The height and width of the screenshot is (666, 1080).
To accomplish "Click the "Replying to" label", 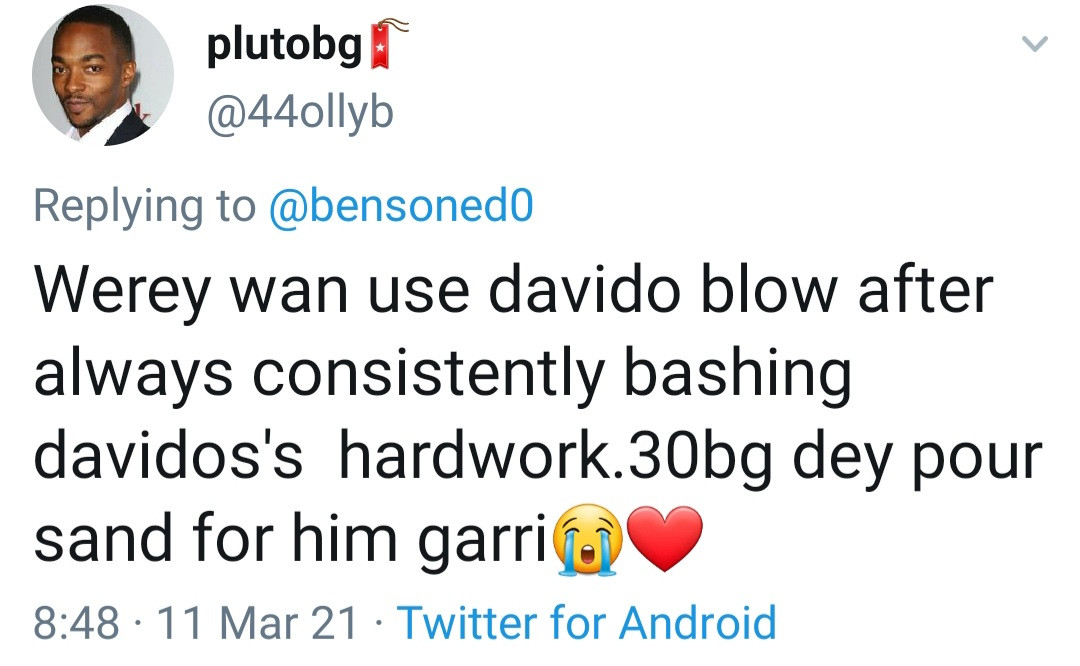I will pyautogui.click(x=144, y=206).
